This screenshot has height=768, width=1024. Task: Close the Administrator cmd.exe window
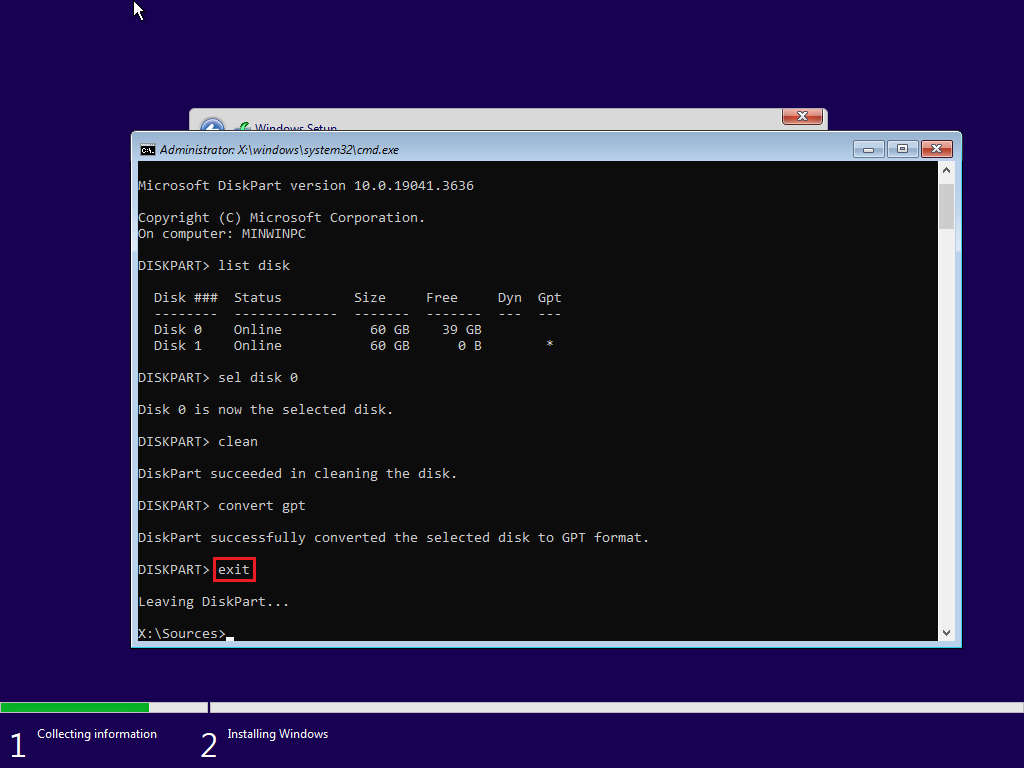(x=936, y=150)
